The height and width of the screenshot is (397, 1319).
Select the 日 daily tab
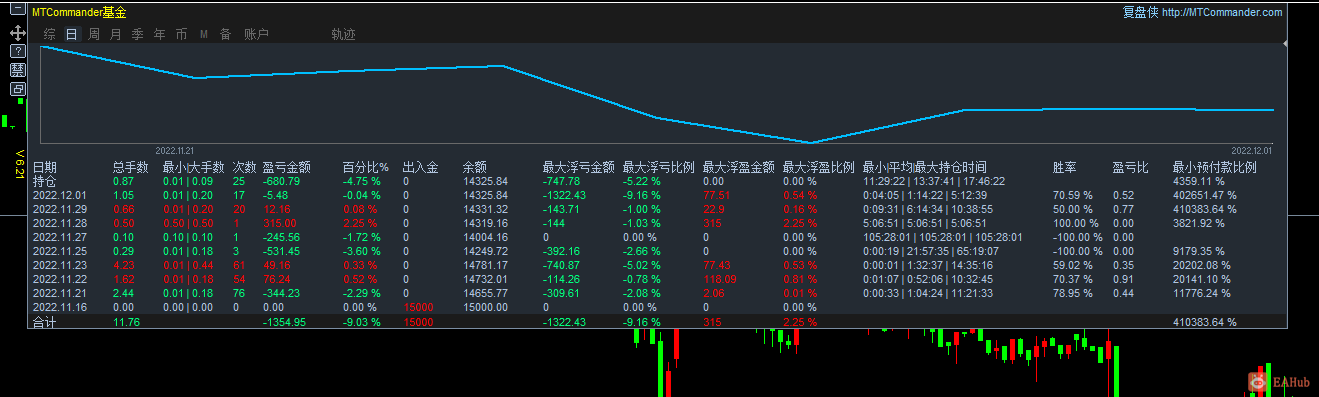click(72, 34)
